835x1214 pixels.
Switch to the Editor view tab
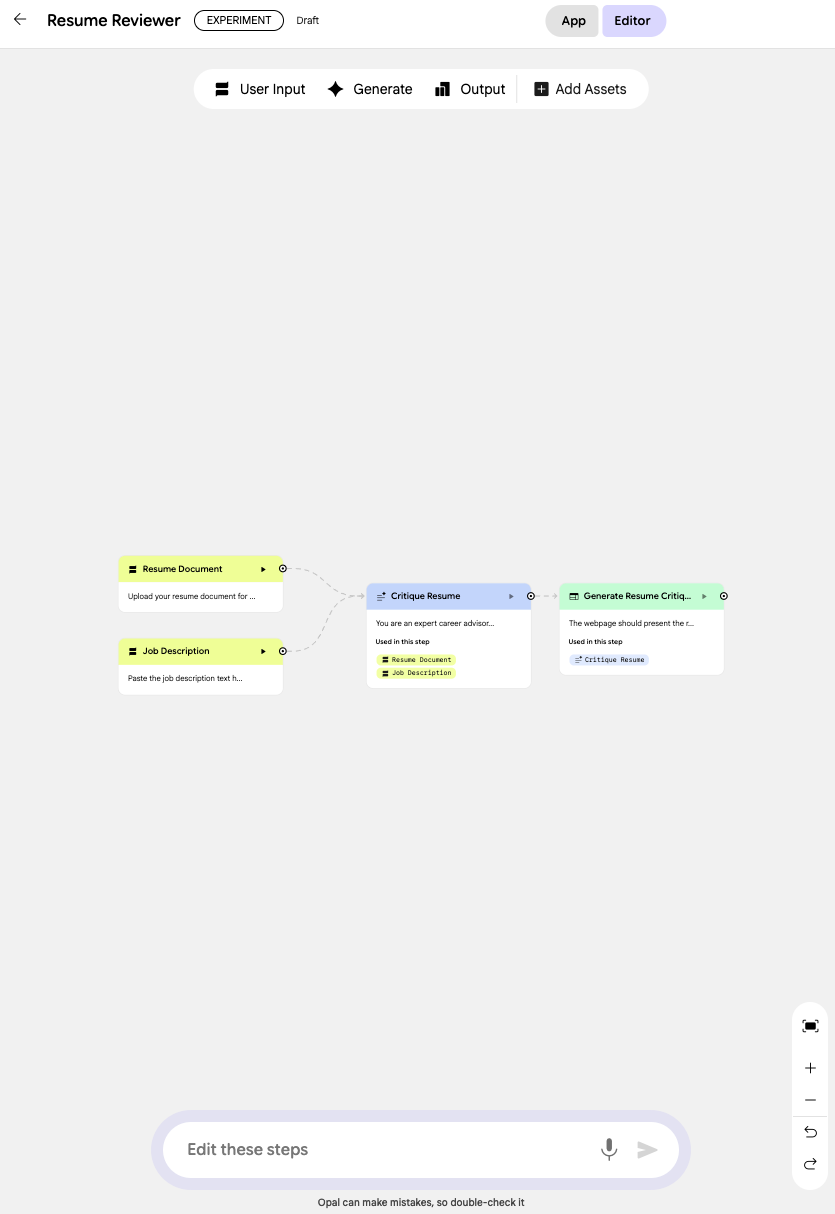[632, 21]
